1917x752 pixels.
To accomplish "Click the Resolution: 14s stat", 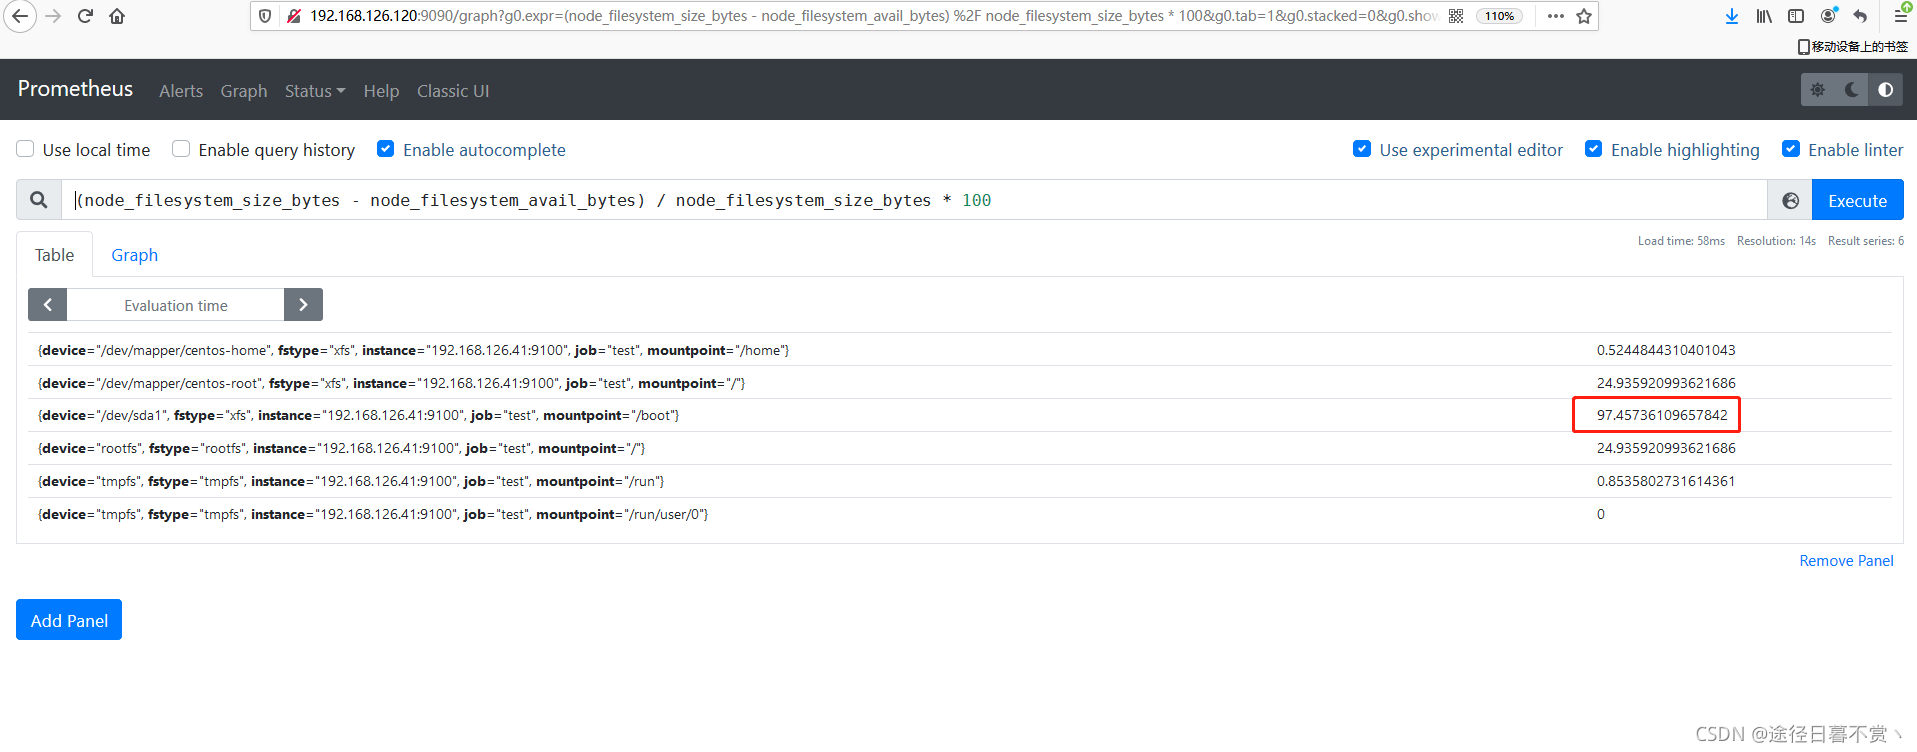I will 1776,241.
